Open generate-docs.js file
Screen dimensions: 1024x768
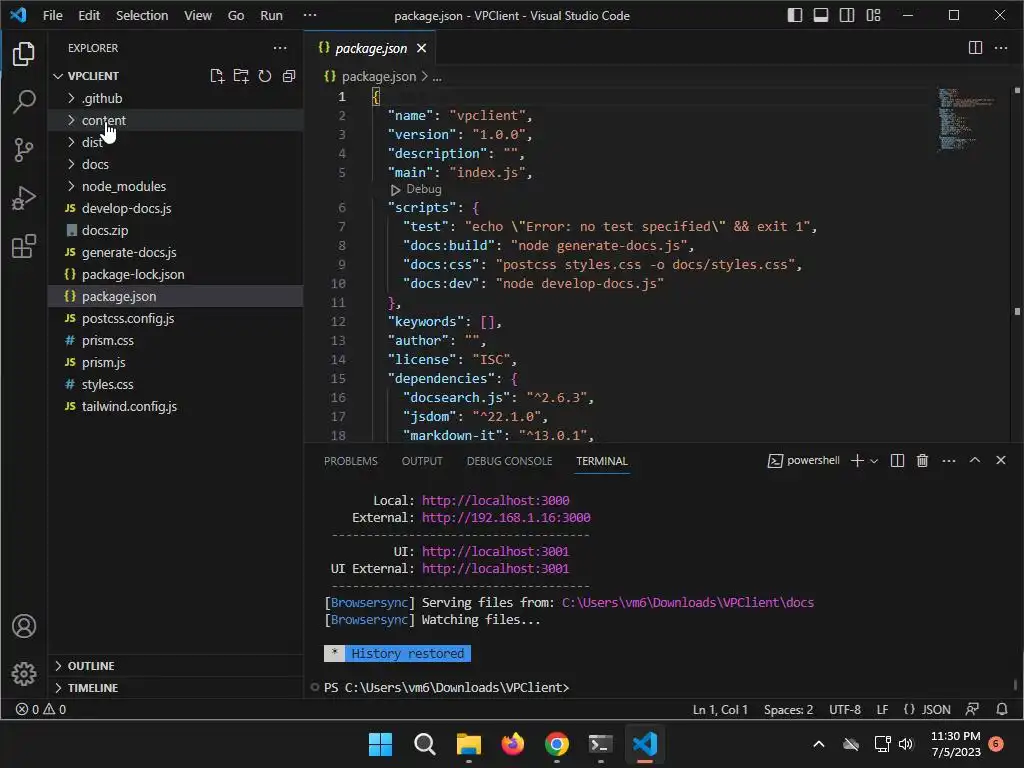click(x=175, y=252)
